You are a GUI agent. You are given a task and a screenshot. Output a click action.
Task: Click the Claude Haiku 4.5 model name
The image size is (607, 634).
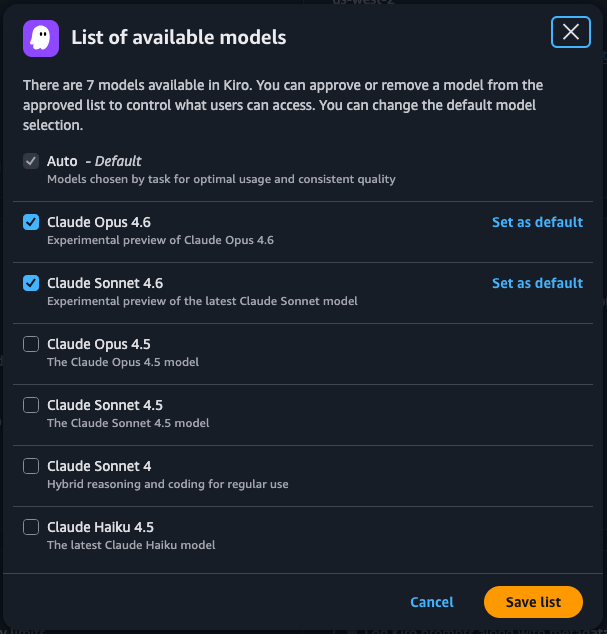100,527
